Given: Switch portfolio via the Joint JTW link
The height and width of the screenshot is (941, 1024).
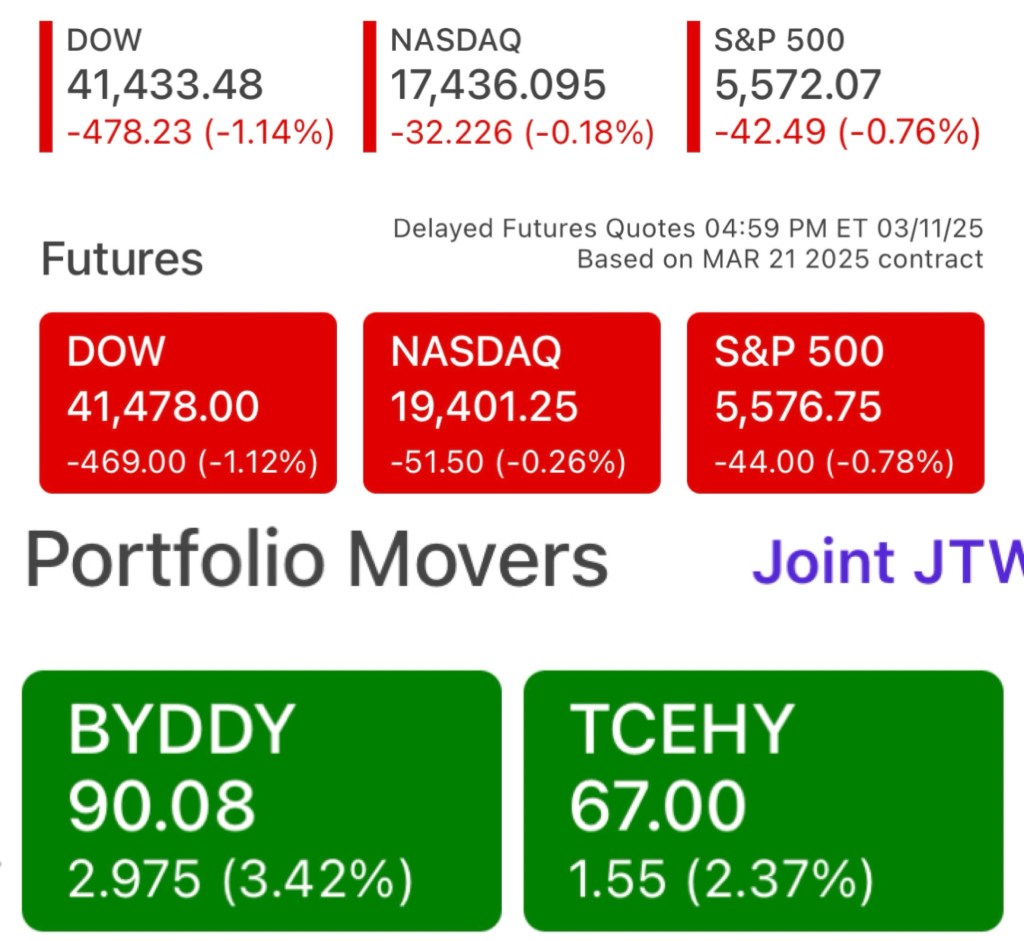Looking at the screenshot, I should 886,562.
